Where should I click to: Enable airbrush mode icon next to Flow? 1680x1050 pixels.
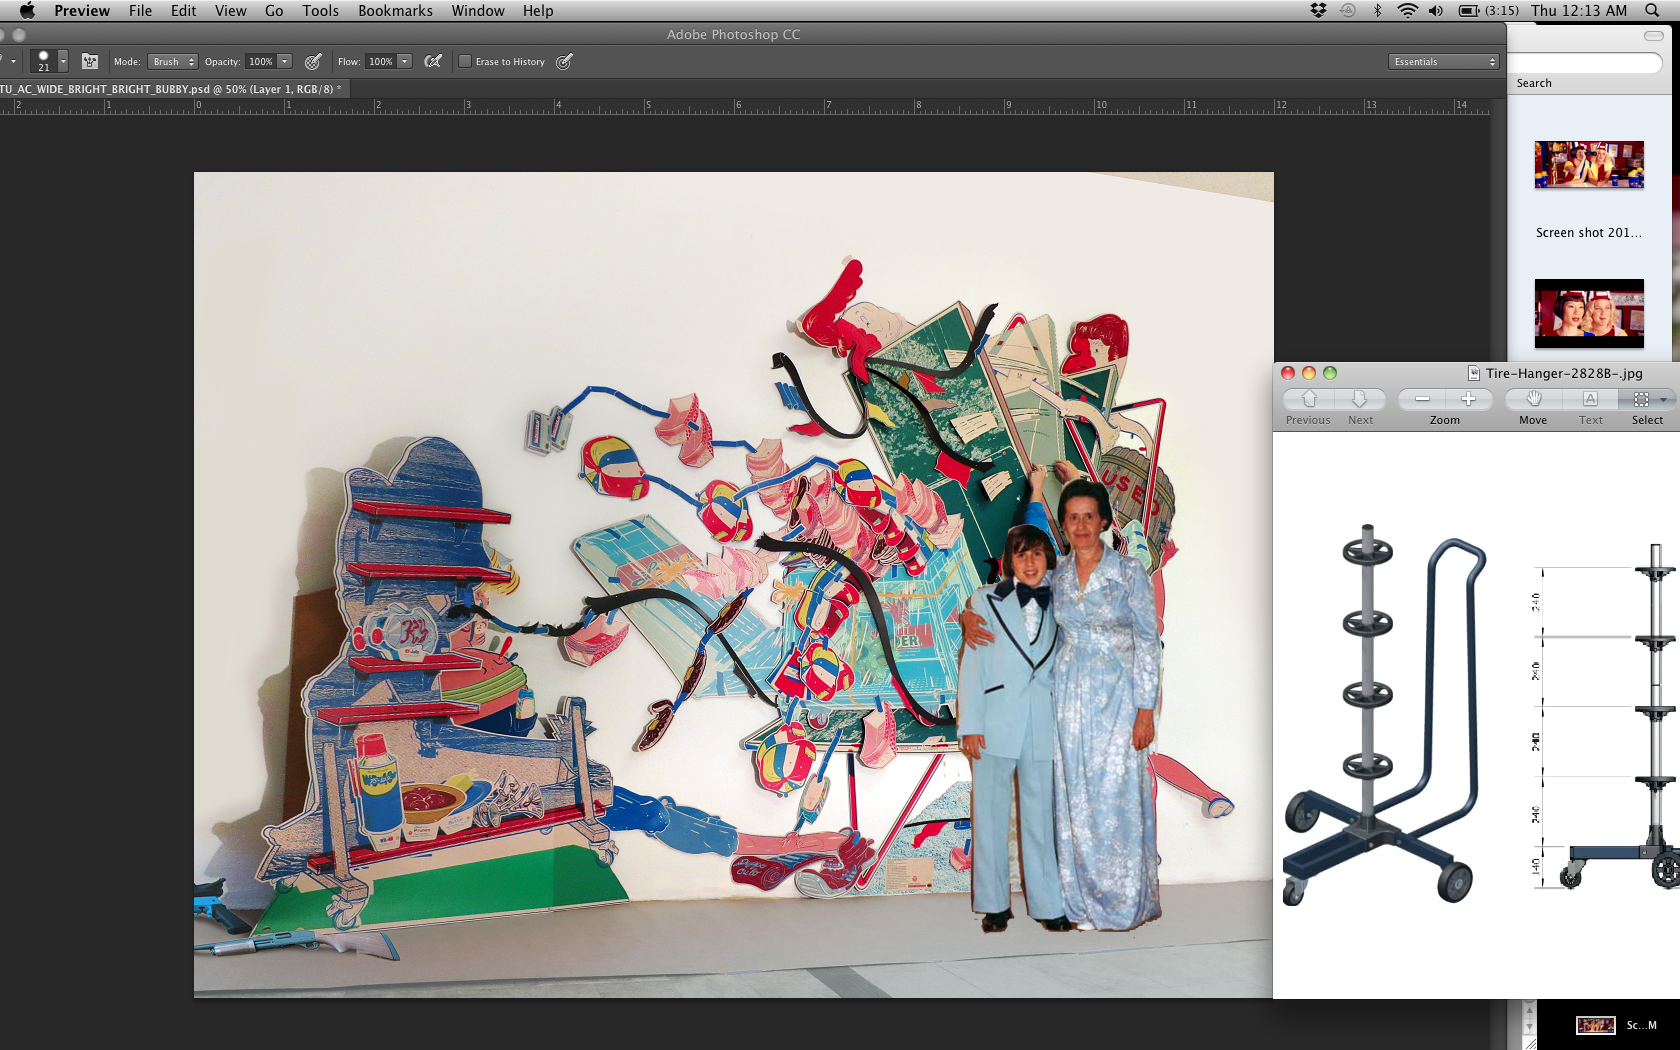(433, 62)
